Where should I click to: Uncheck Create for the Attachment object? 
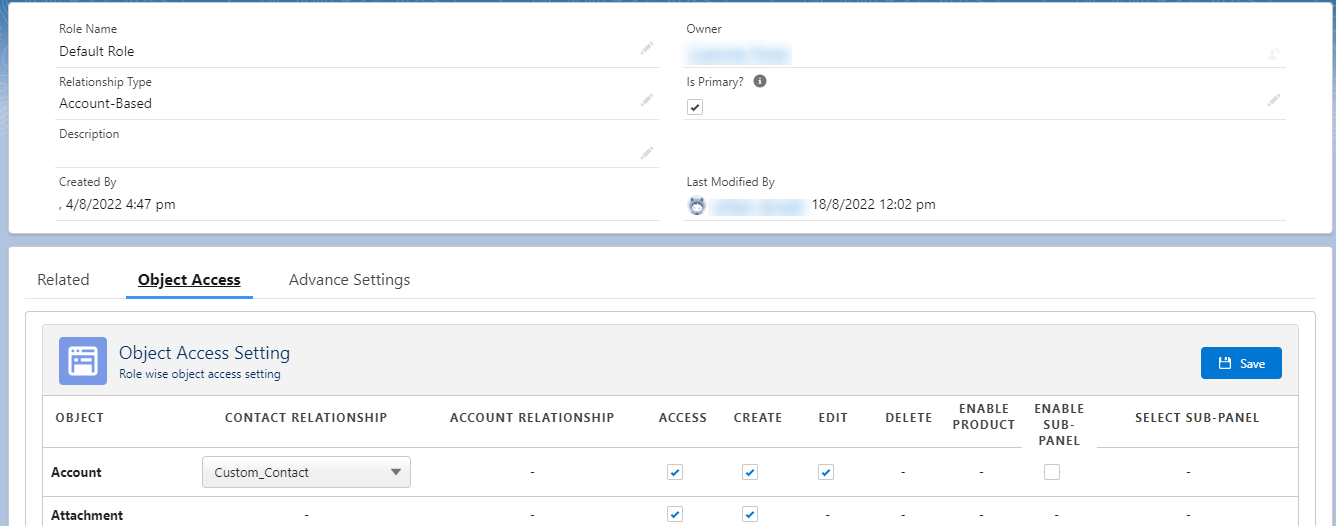(750, 514)
